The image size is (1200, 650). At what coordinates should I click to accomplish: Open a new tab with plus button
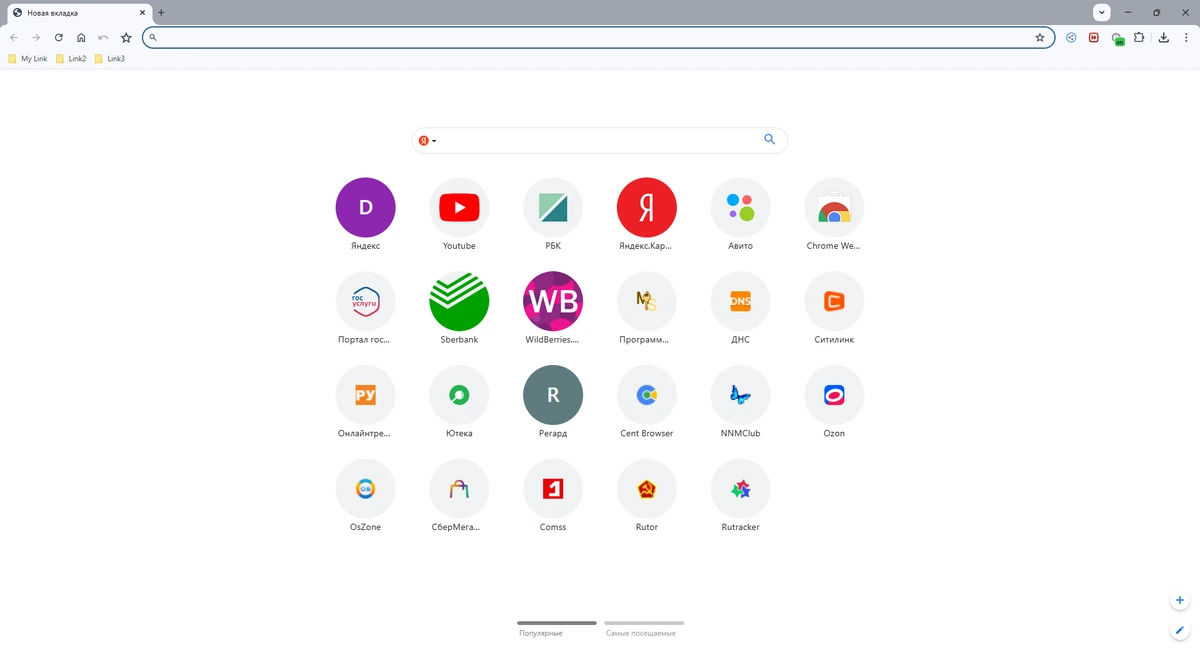(x=162, y=13)
